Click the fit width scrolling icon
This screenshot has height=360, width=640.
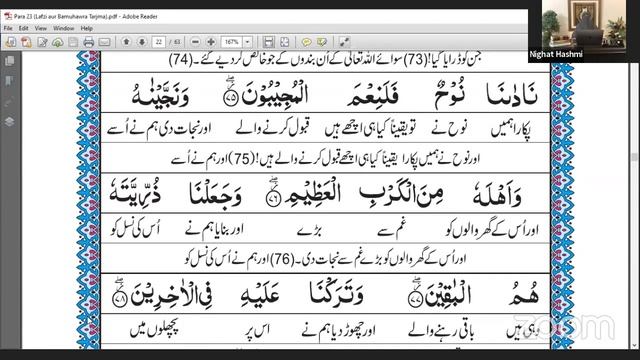coord(268,42)
